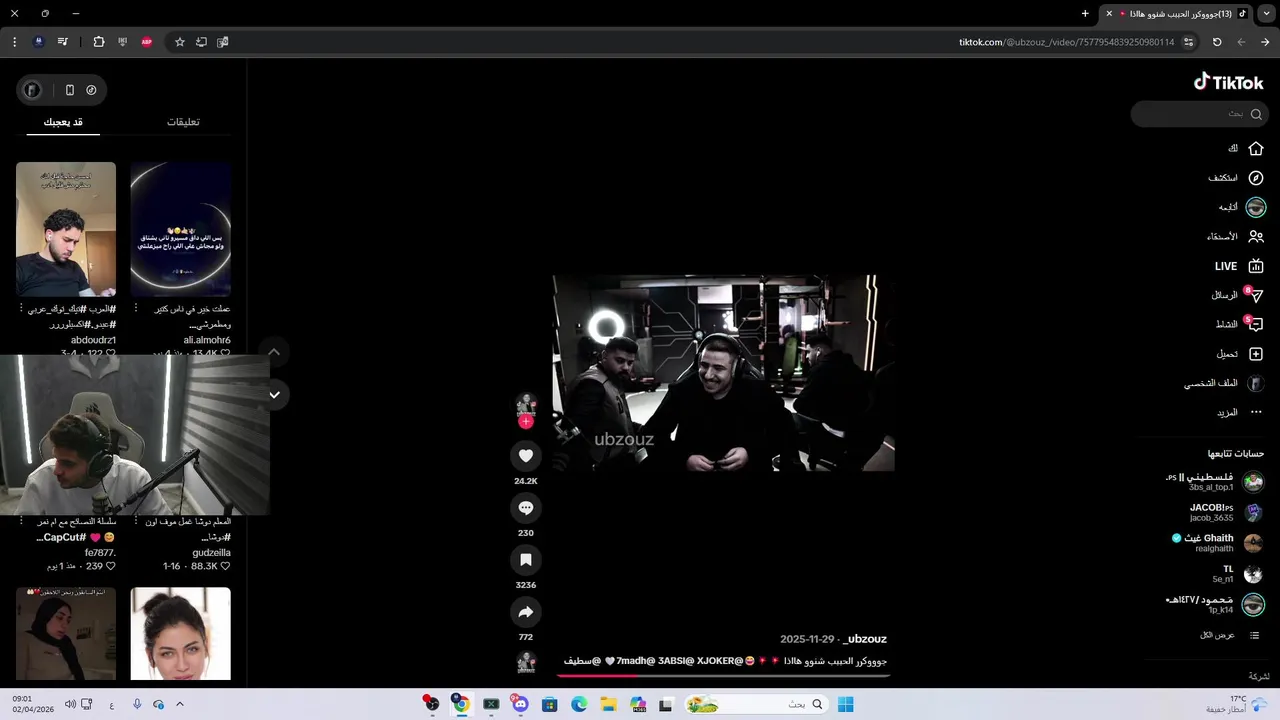Open the music disc avatar below share

526,662
